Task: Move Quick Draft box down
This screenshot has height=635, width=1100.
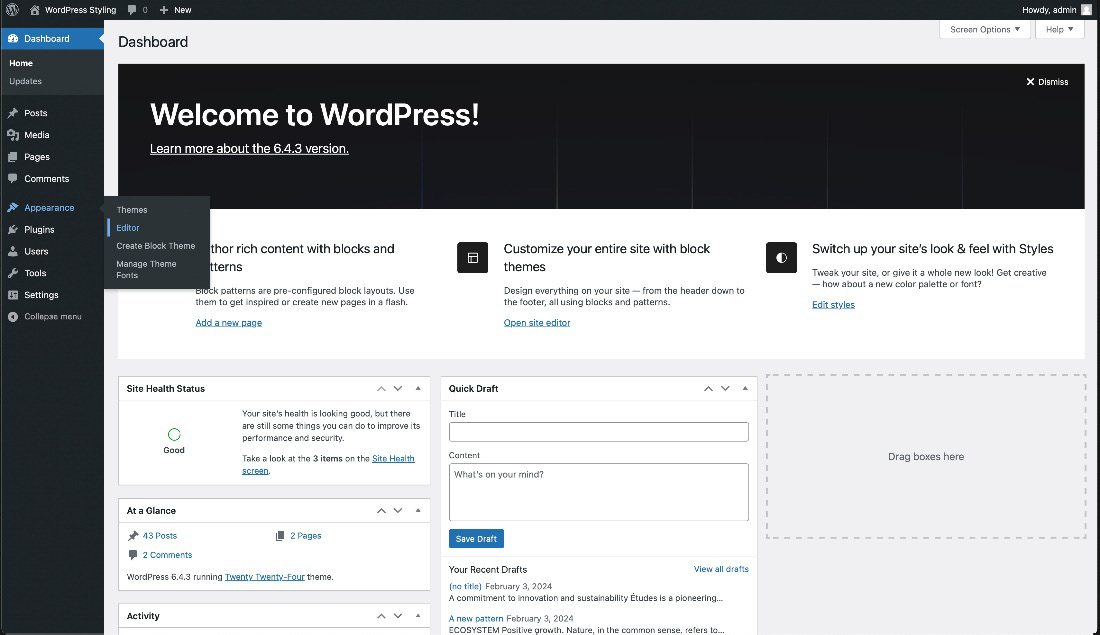Action: (x=725, y=389)
